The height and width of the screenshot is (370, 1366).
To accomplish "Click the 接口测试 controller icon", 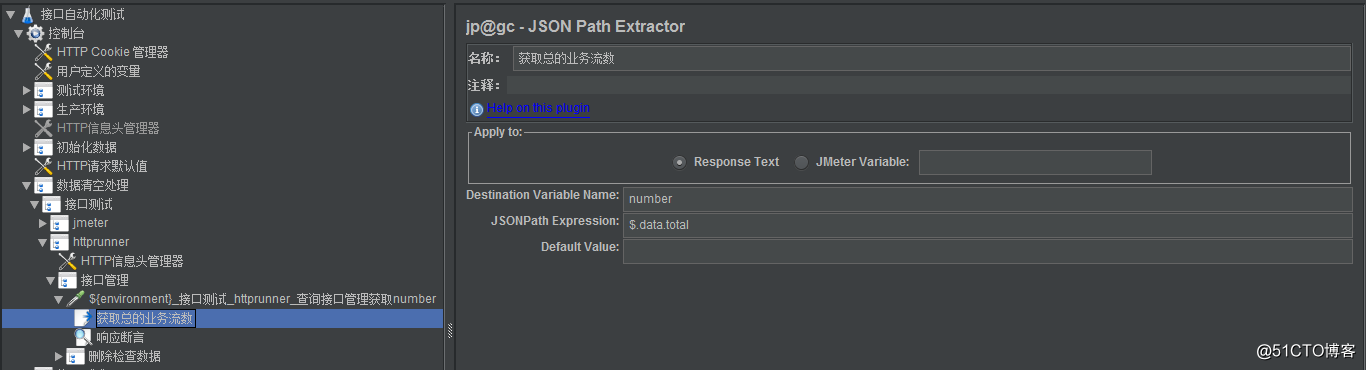I will (52, 204).
